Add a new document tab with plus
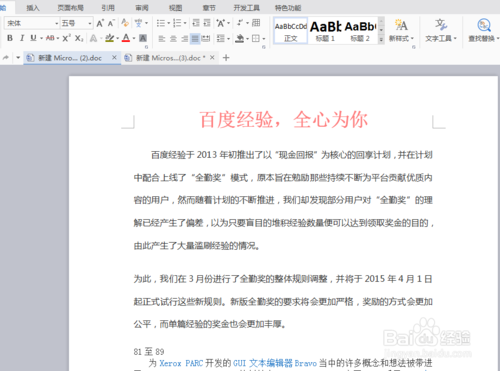The height and width of the screenshot is (371, 500). pyautogui.click(x=226, y=58)
